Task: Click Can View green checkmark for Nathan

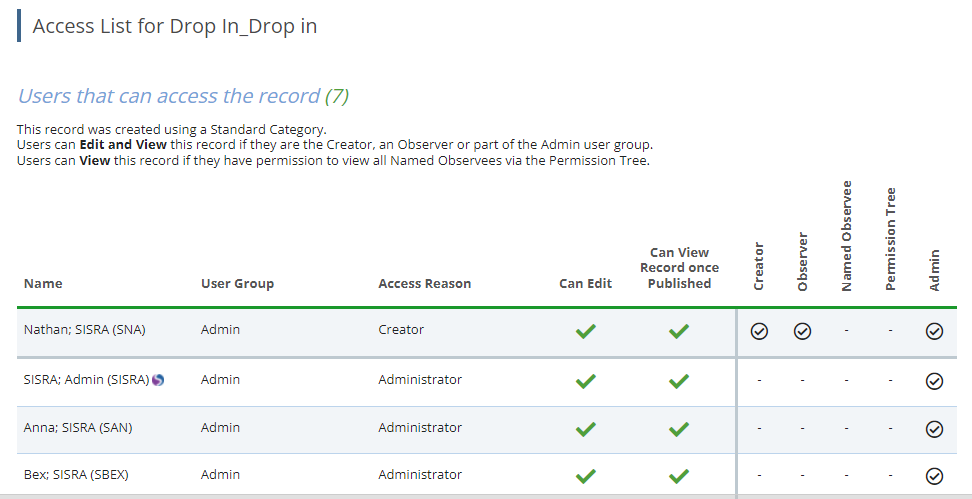Action: click(x=679, y=331)
